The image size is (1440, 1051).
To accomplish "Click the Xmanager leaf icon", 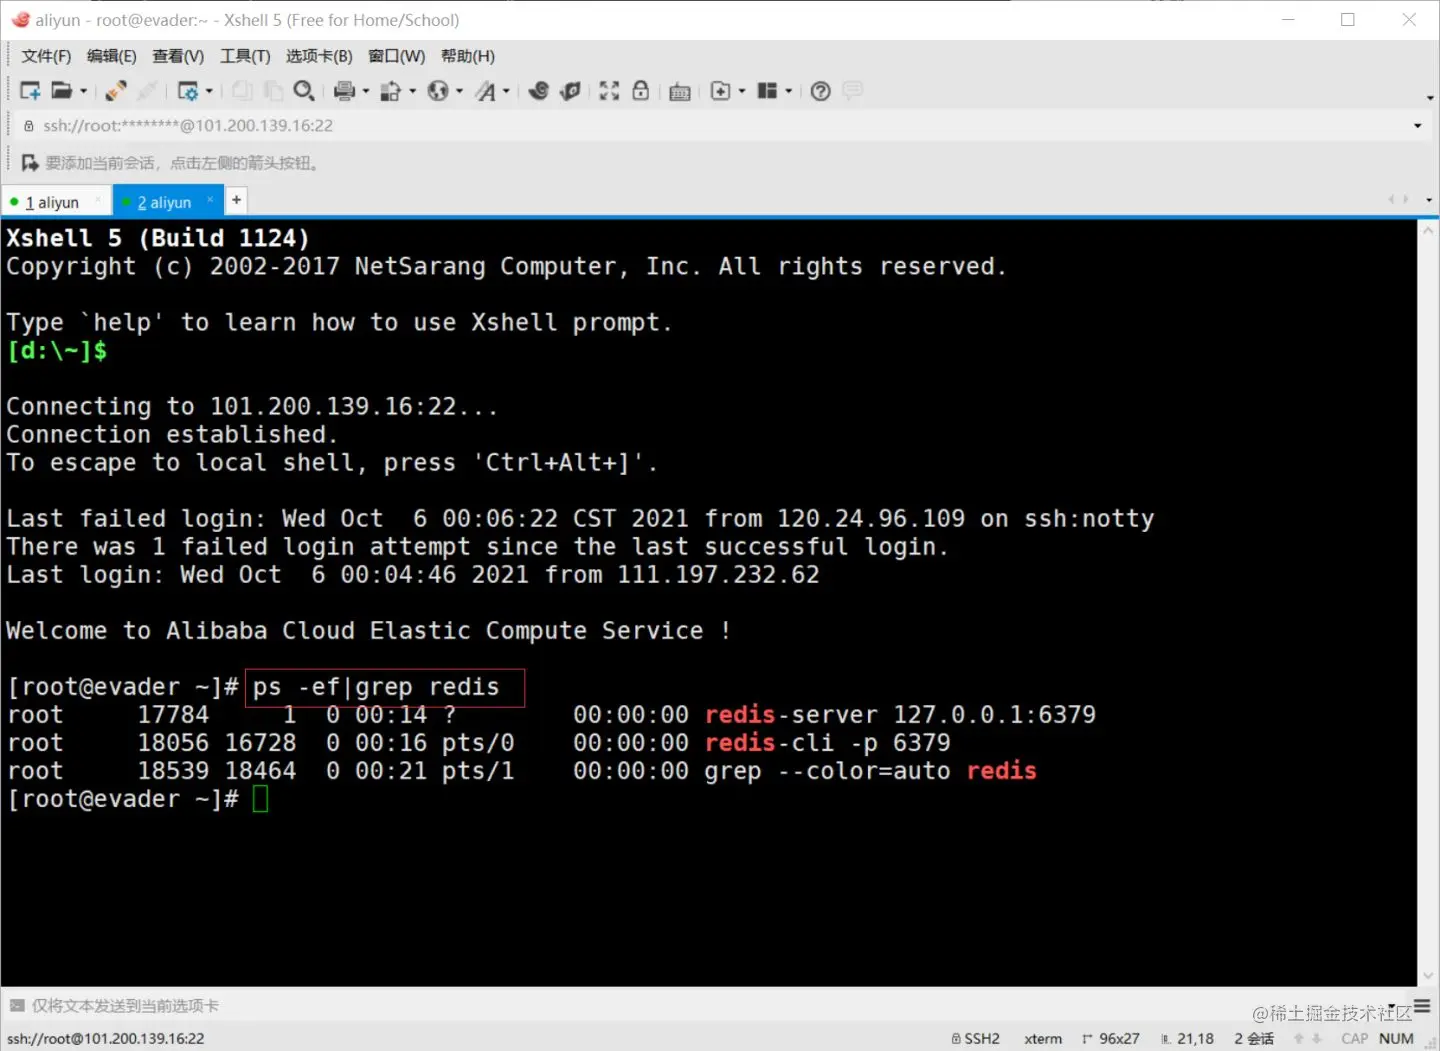I will point(570,91).
